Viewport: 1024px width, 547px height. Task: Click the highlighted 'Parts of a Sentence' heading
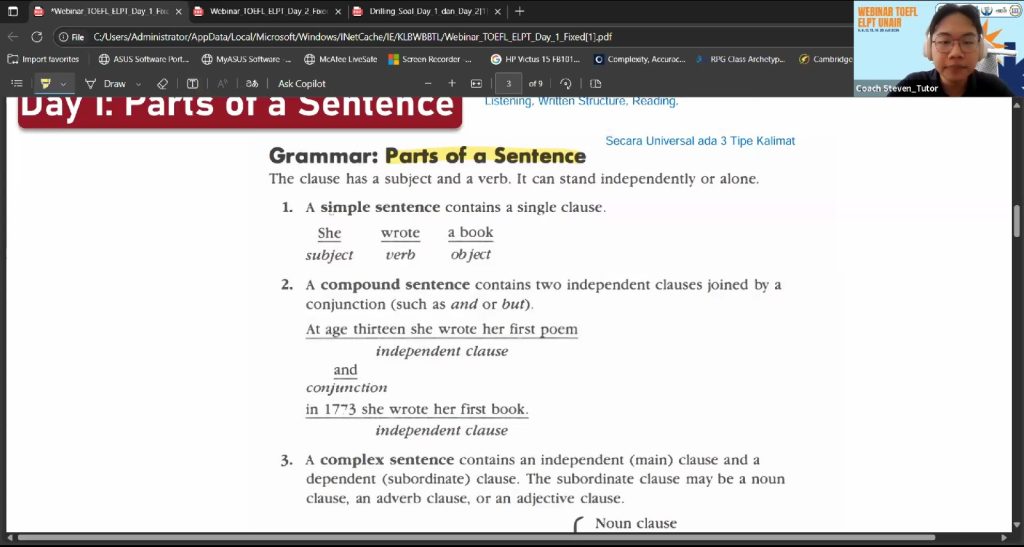click(485, 155)
